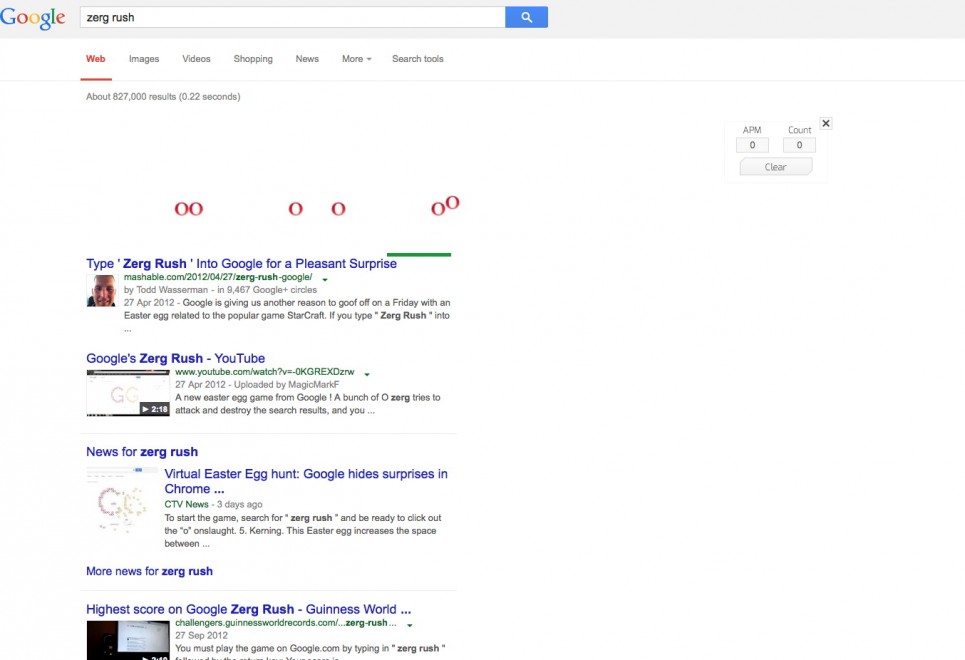This screenshot has height=660, width=965.
Task: Open Search tools options
Action: [x=418, y=59]
